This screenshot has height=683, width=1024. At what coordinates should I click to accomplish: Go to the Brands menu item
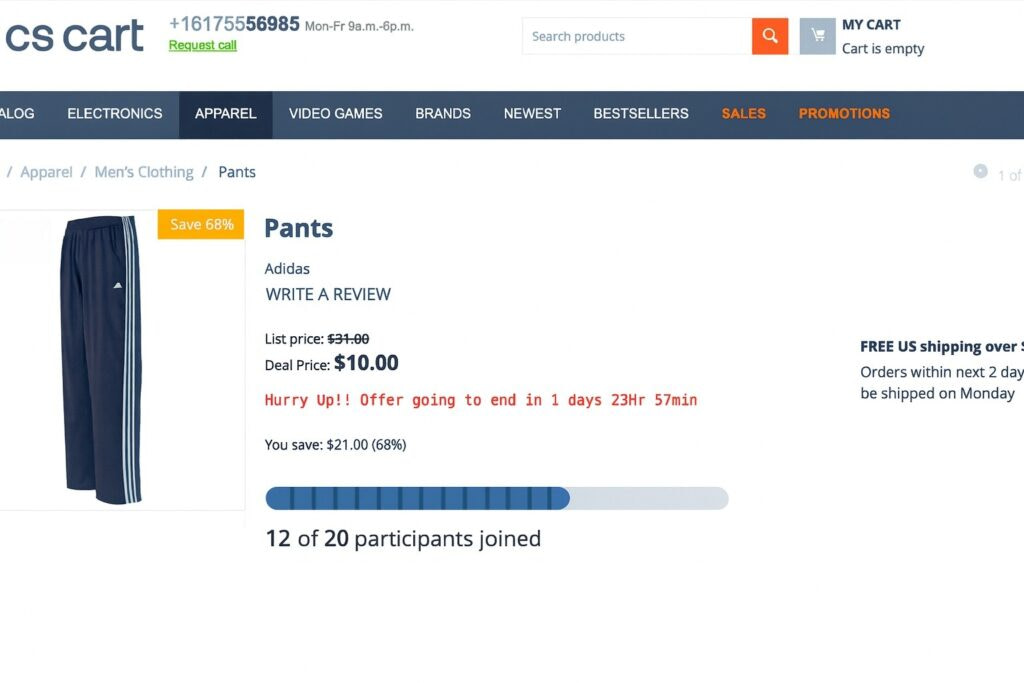443,114
